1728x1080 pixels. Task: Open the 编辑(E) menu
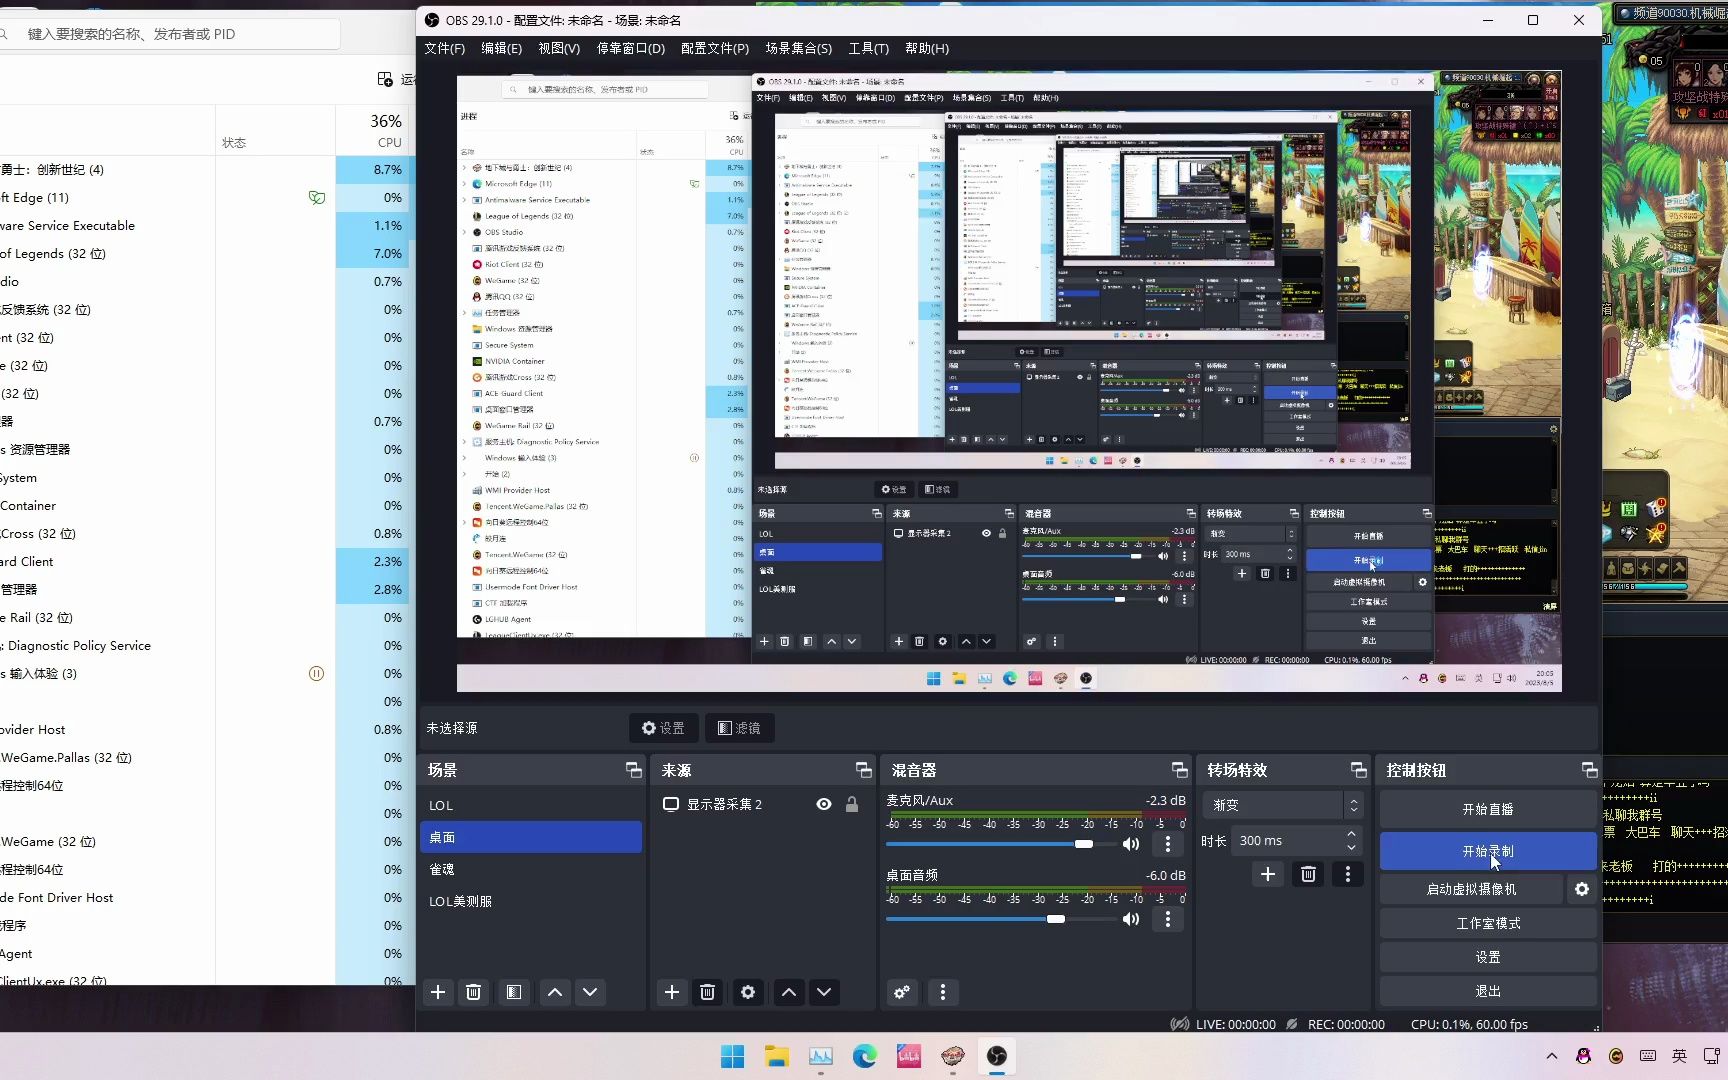[x=502, y=48]
